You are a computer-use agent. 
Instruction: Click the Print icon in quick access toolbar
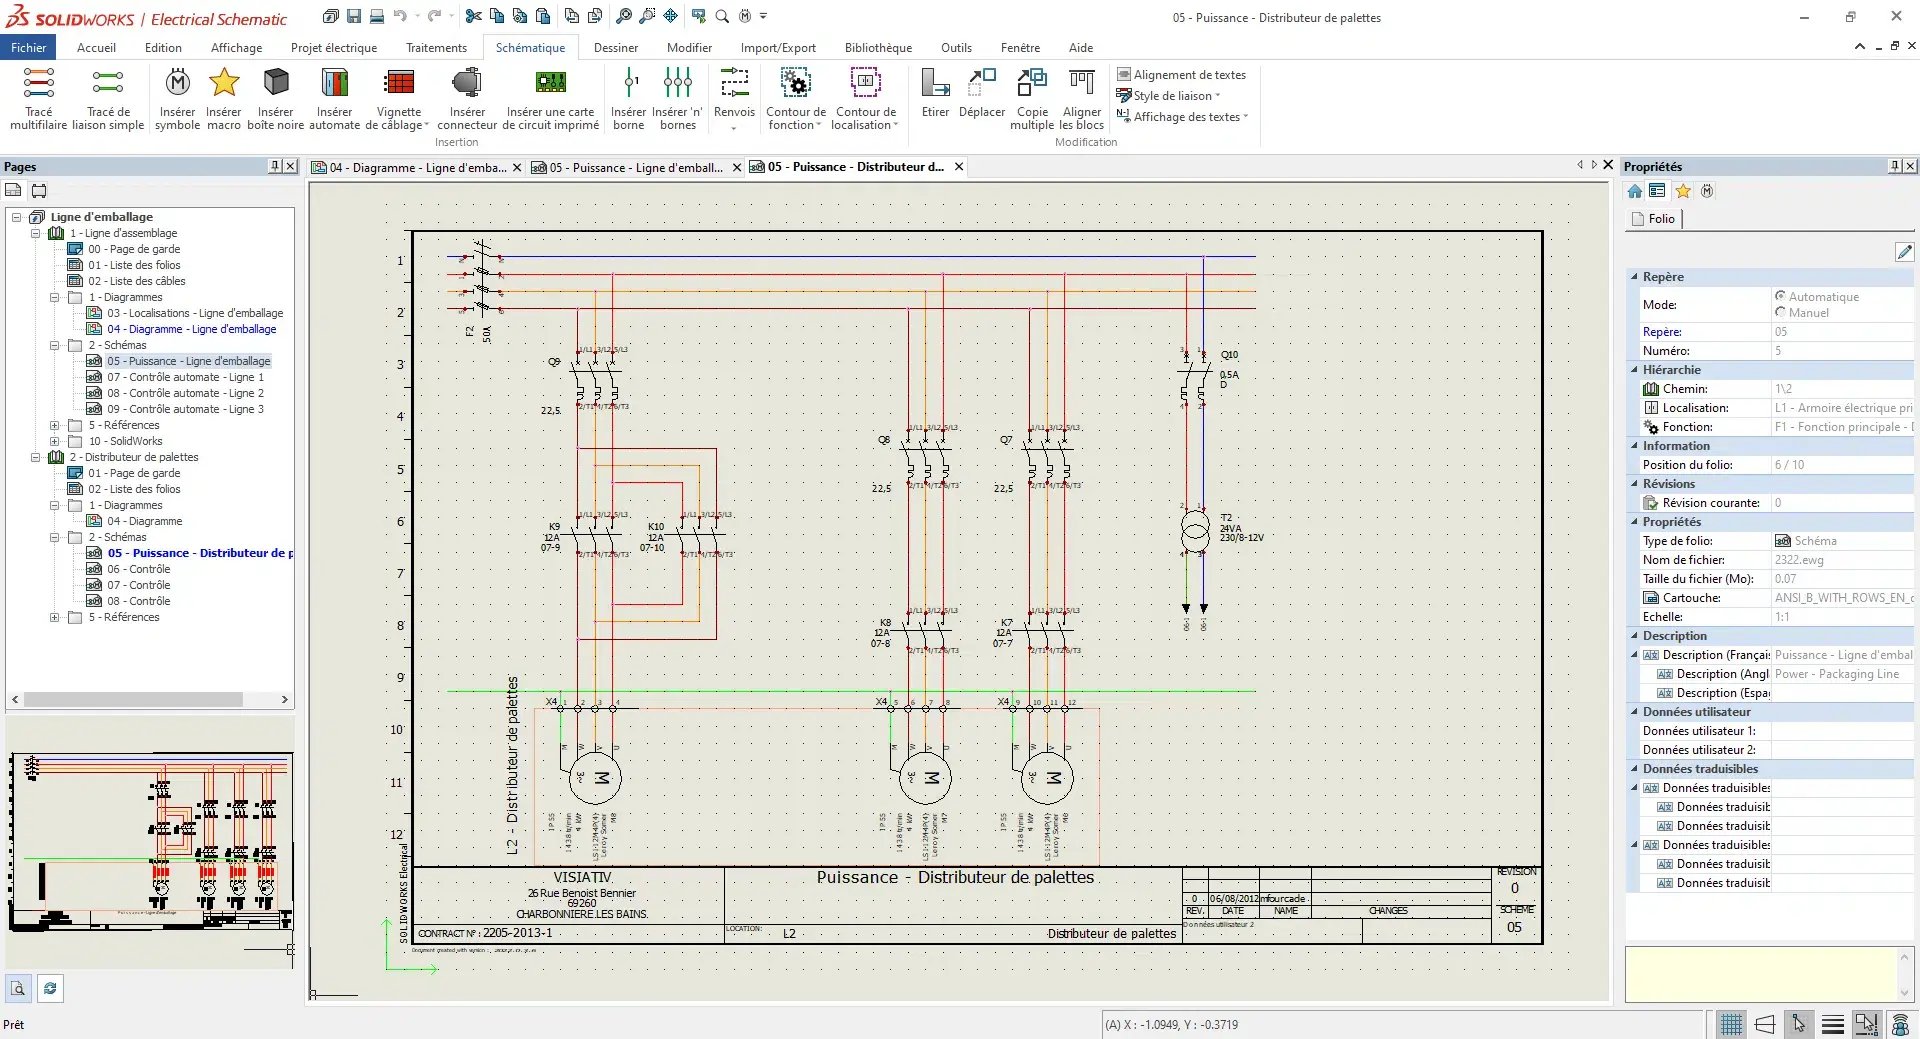(x=377, y=16)
